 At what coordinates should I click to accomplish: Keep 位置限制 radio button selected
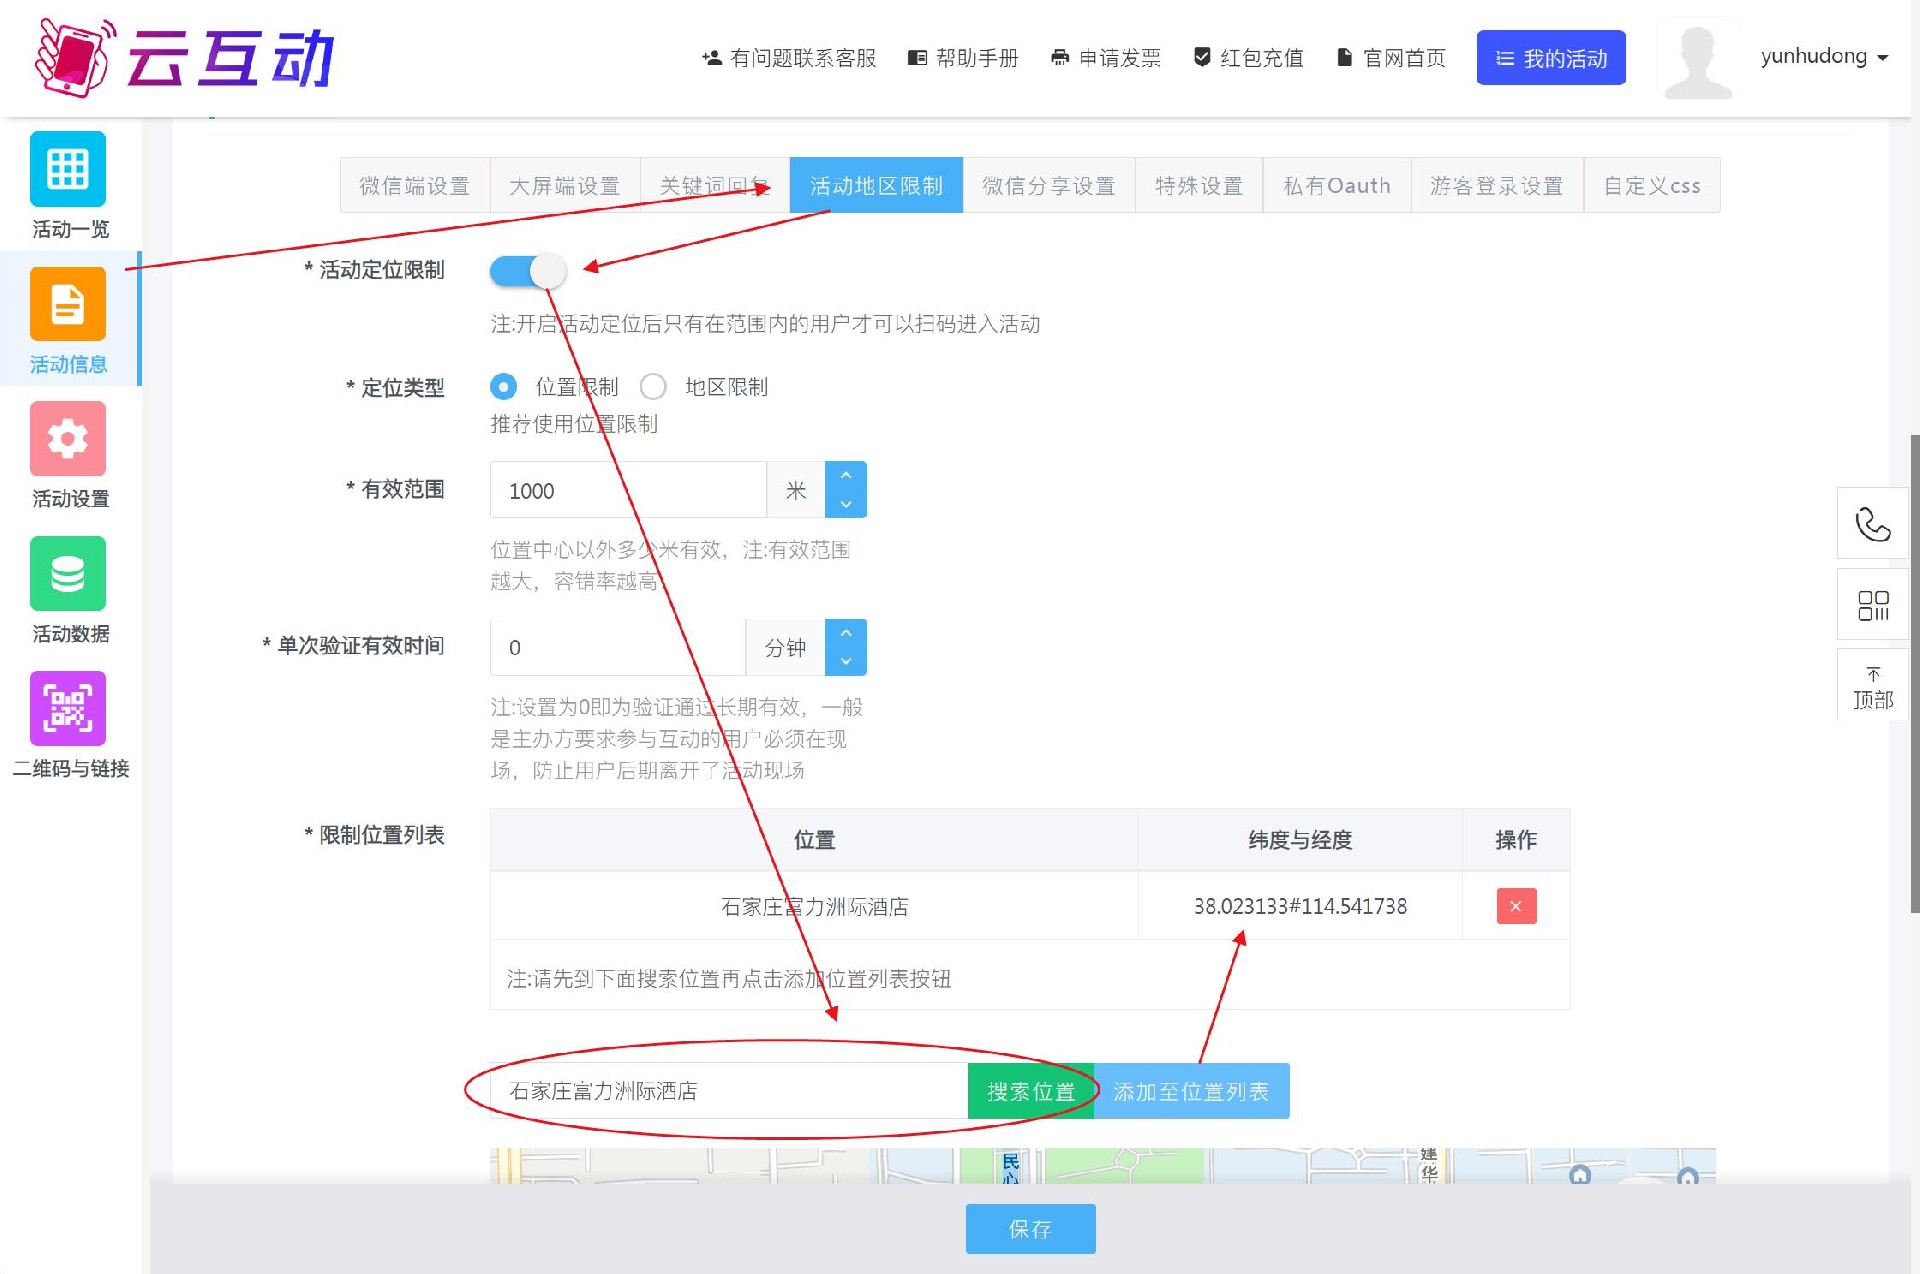pos(503,387)
